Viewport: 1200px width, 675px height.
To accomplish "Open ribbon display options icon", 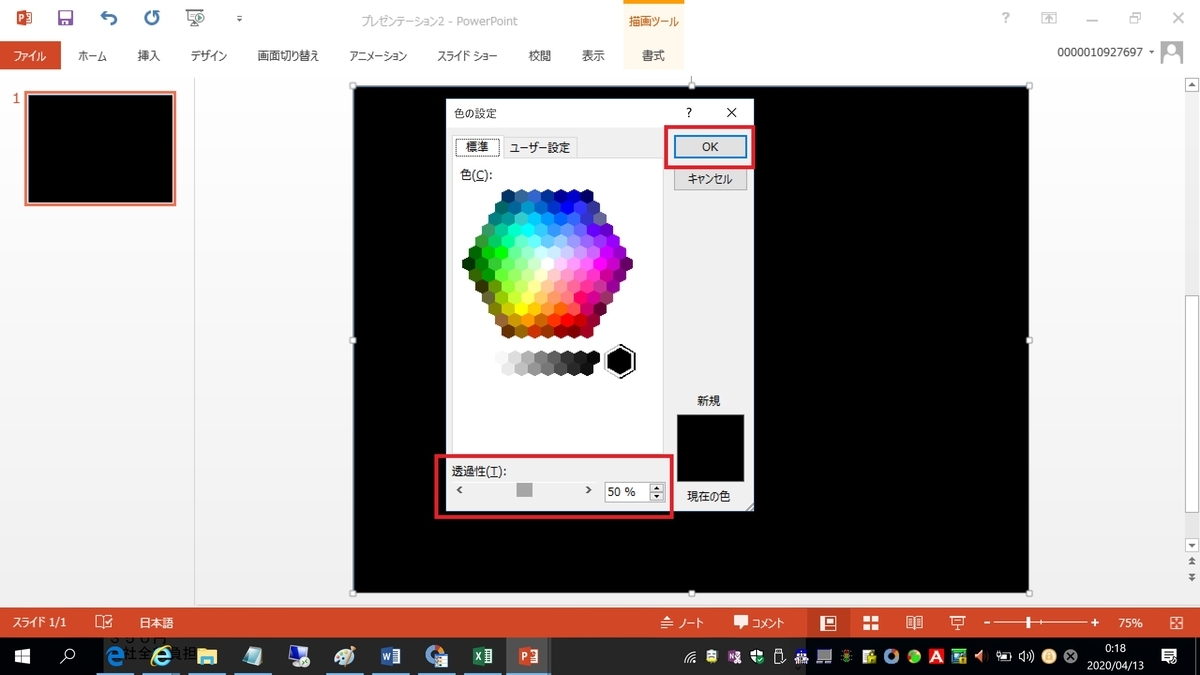I will coord(1049,18).
